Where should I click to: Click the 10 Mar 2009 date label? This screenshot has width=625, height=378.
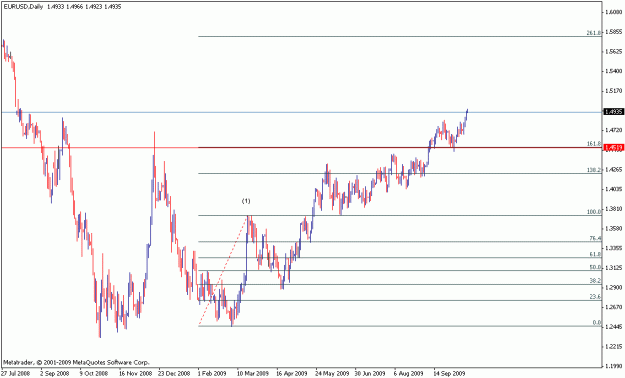coord(254,374)
